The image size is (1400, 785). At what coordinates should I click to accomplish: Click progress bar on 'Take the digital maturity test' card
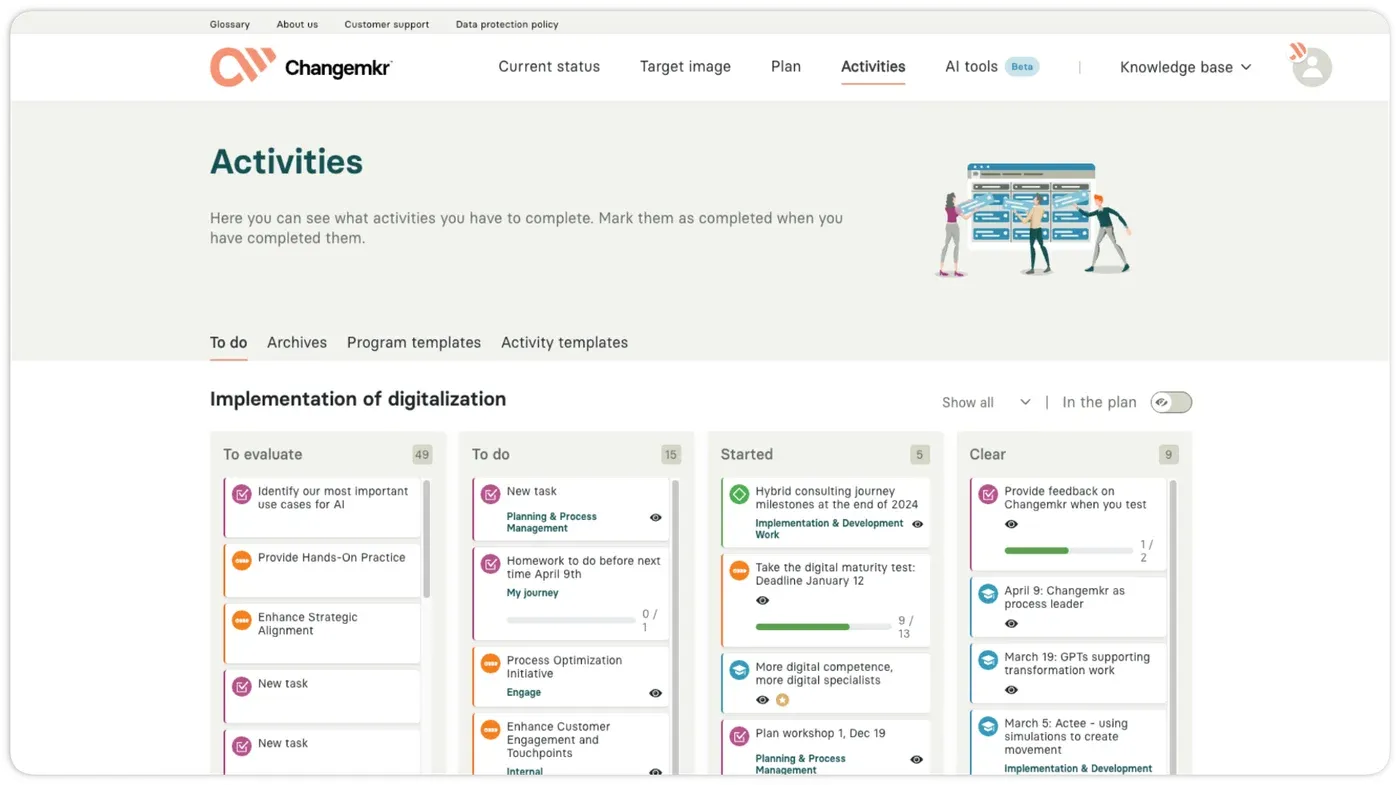pos(823,627)
